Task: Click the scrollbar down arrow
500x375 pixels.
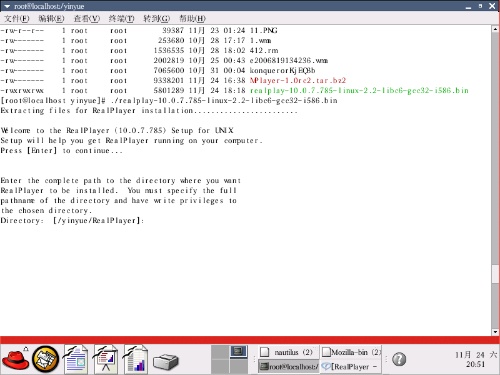Action: point(495,332)
